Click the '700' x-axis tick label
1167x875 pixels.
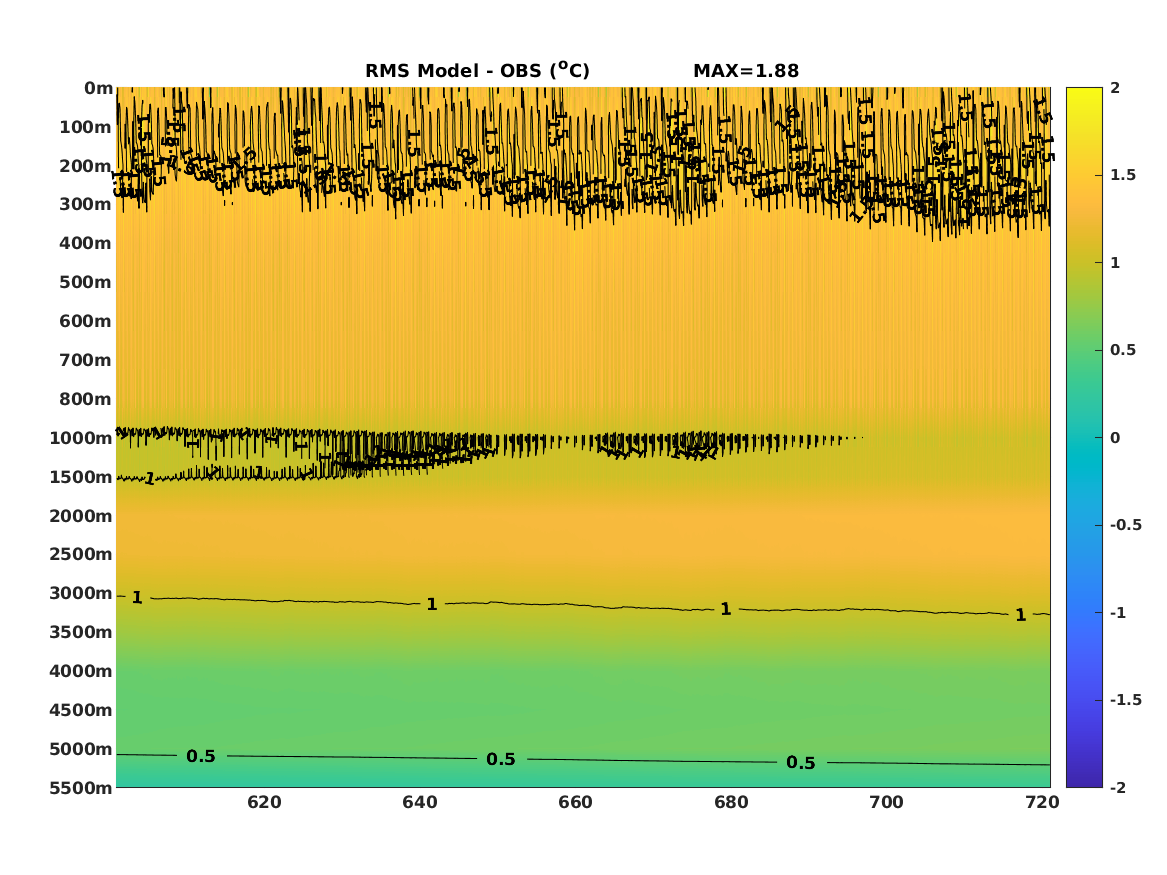point(886,803)
